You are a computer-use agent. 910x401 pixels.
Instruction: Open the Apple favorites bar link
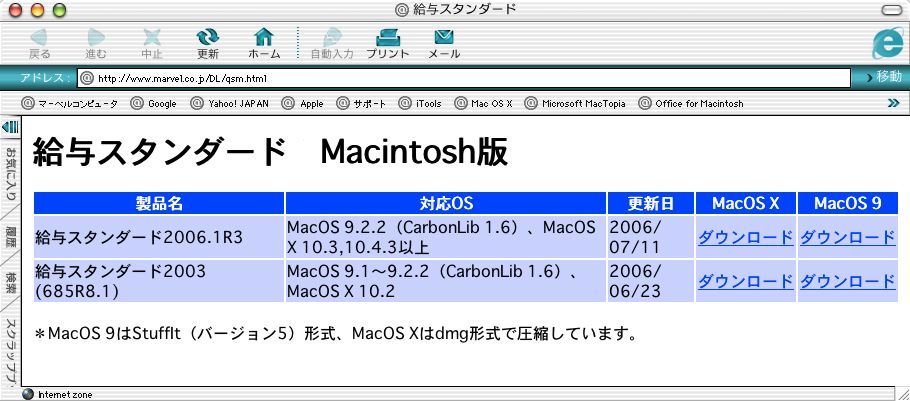click(303, 104)
